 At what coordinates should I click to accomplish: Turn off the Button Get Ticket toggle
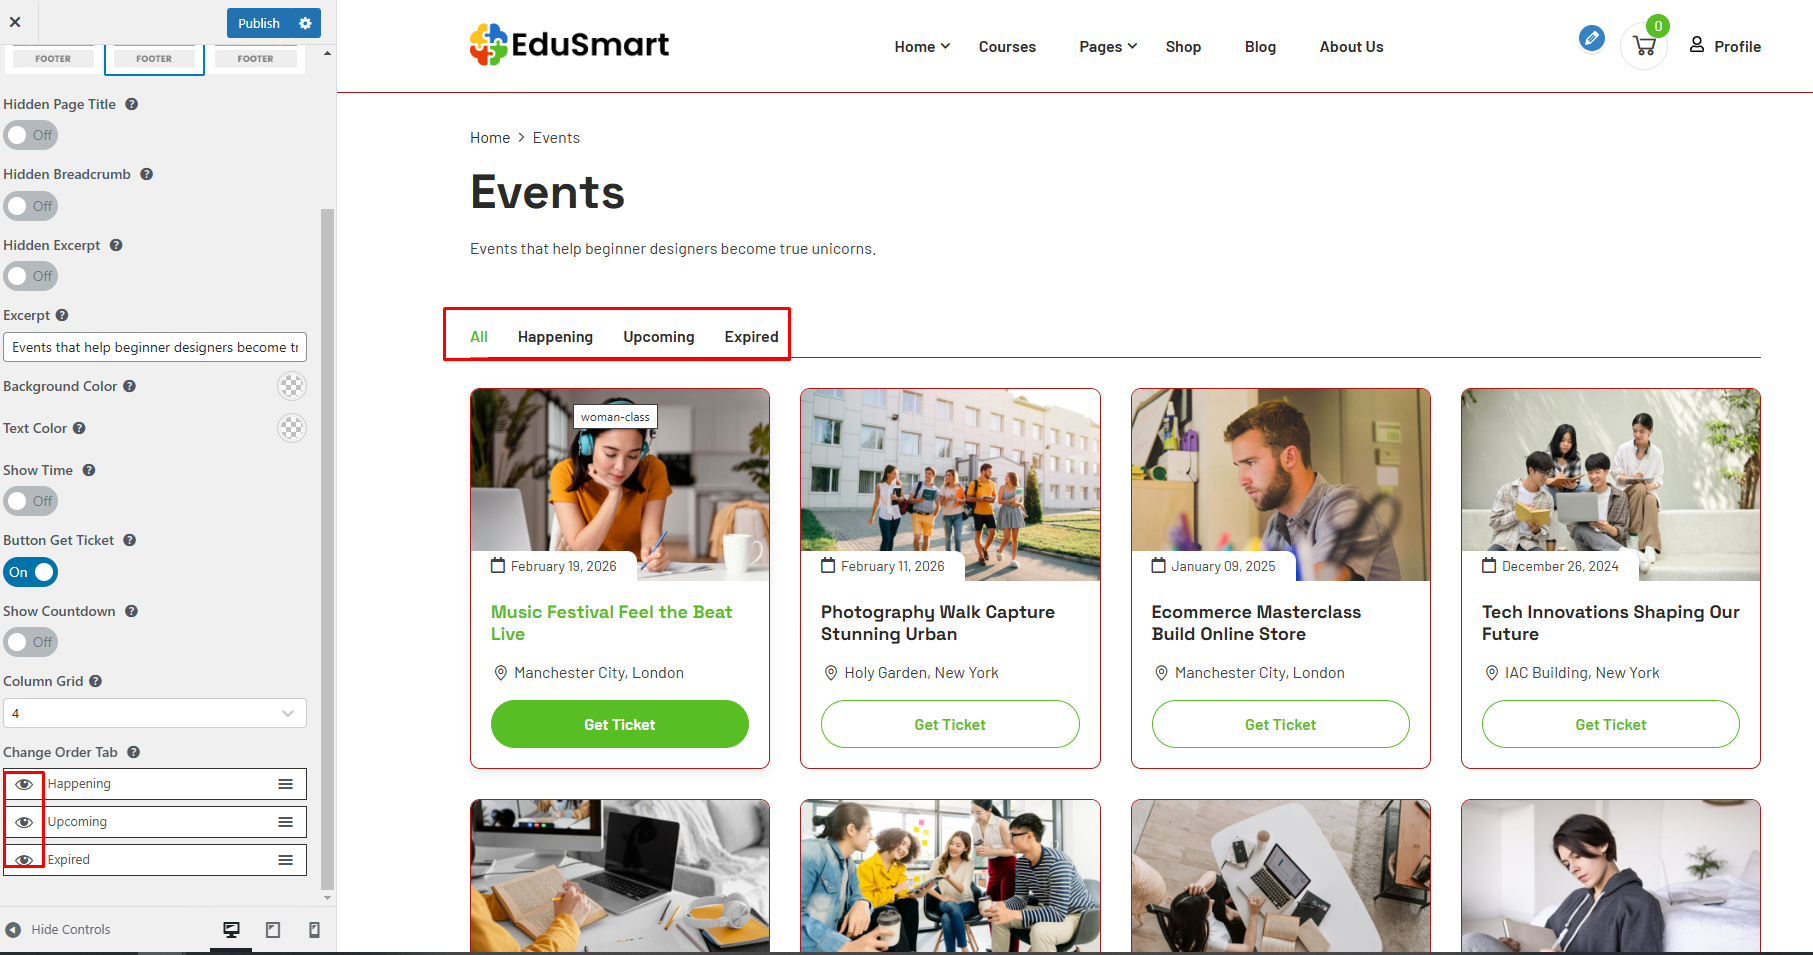(x=30, y=572)
